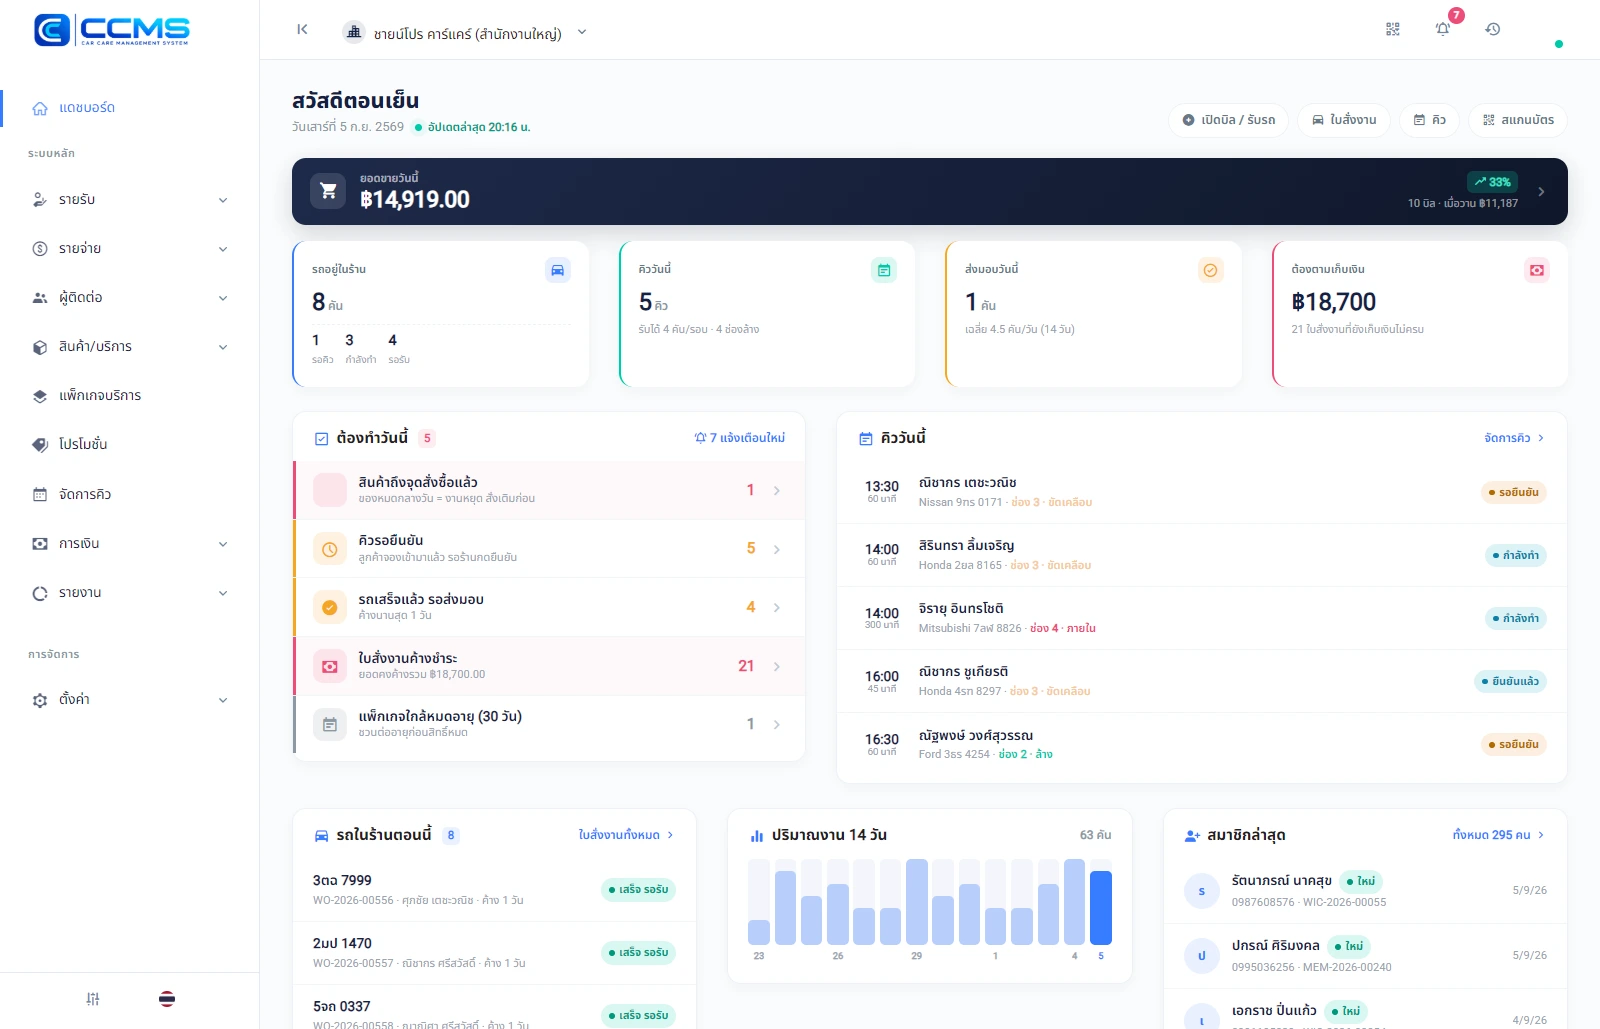Screen dimensions: 1600x1029
Task: Click the เปิดบิล / รับรถ button
Action: point(1228,120)
